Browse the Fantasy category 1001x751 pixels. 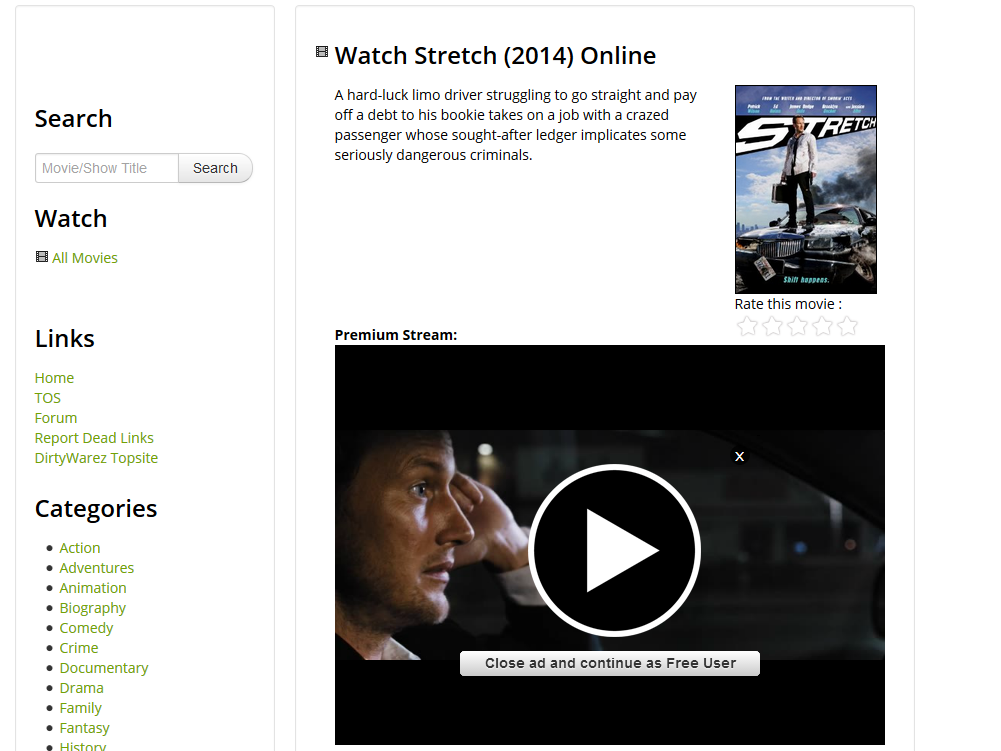[x=84, y=728]
